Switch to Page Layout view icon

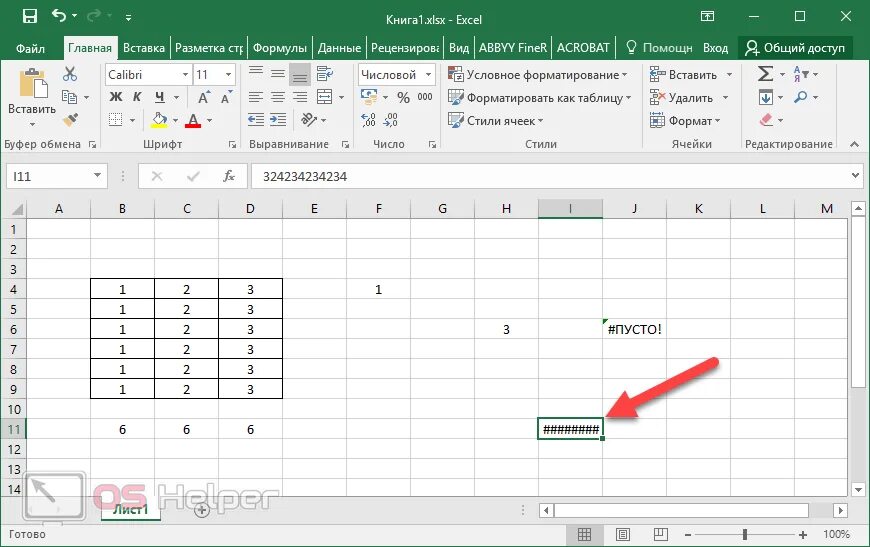coord(623,534)
